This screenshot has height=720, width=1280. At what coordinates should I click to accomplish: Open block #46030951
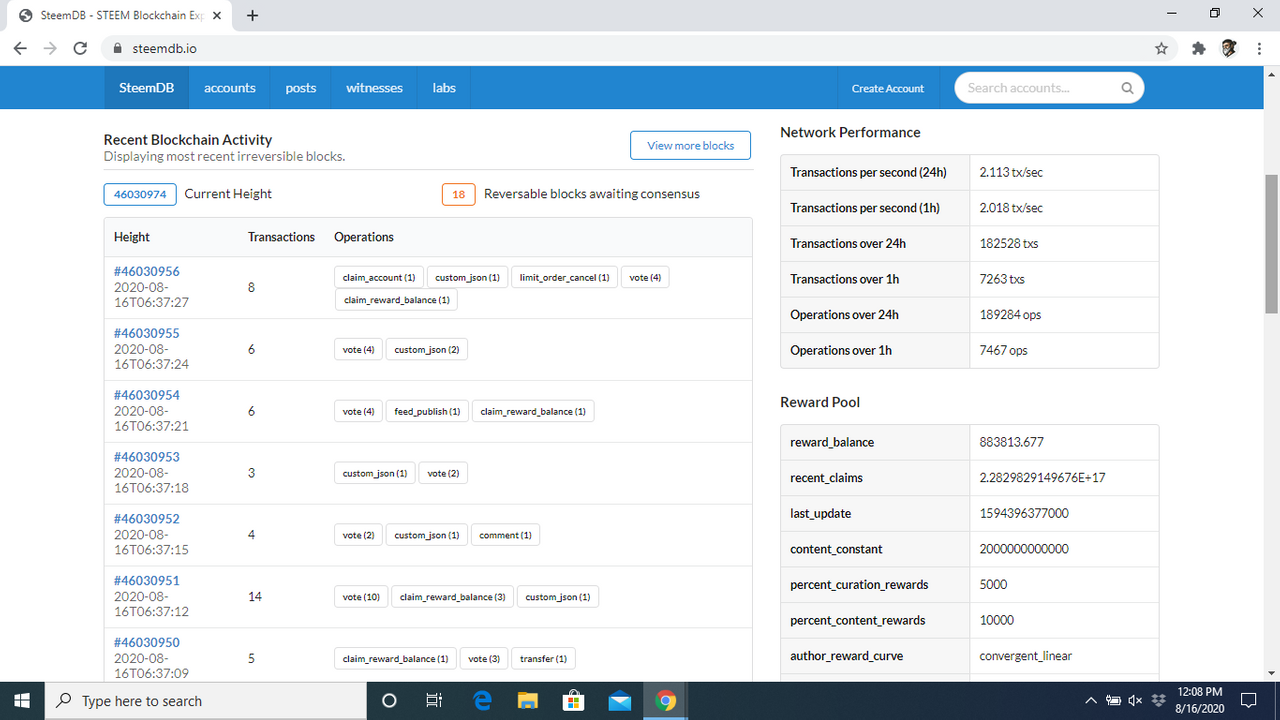click(146, 581)
